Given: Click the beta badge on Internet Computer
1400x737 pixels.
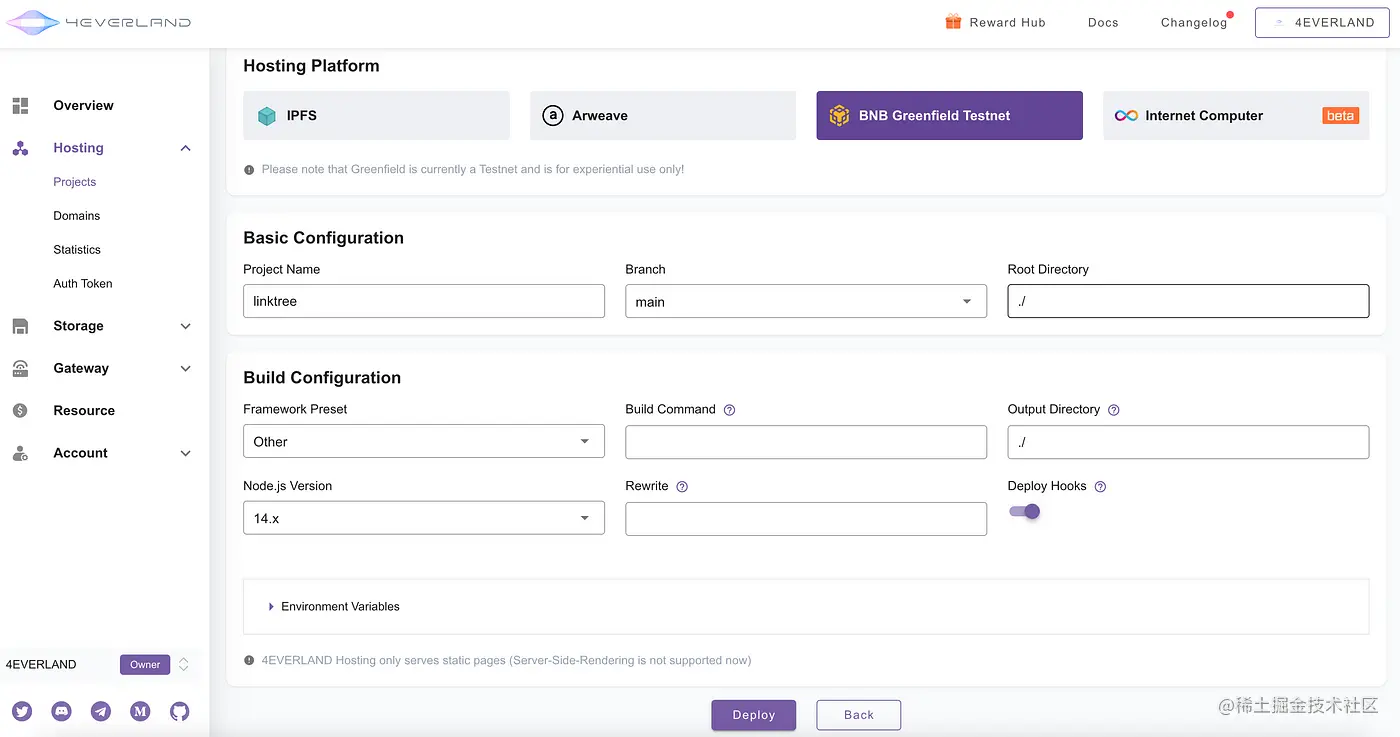Looking at the screenshot, I should (1340, 116).
